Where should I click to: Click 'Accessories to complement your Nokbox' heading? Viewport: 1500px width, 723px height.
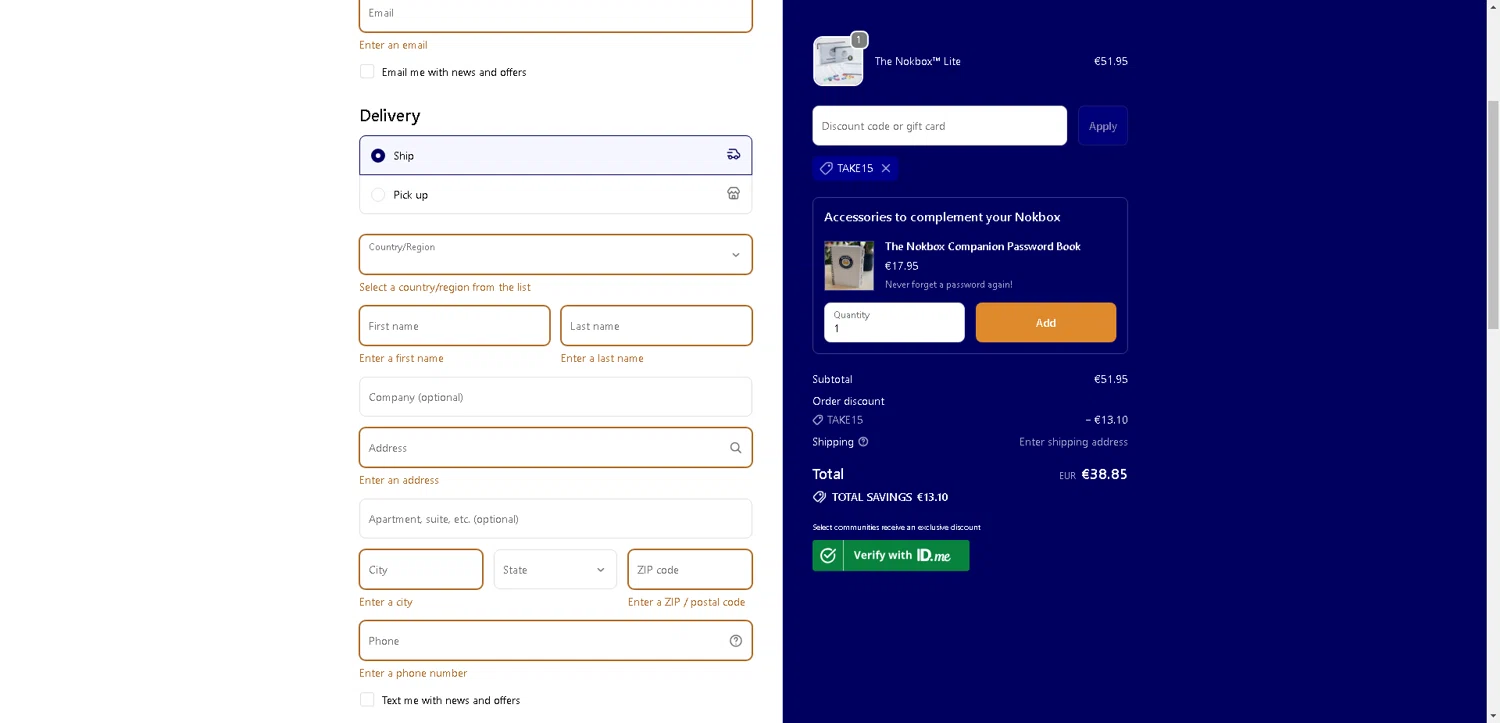942,216
